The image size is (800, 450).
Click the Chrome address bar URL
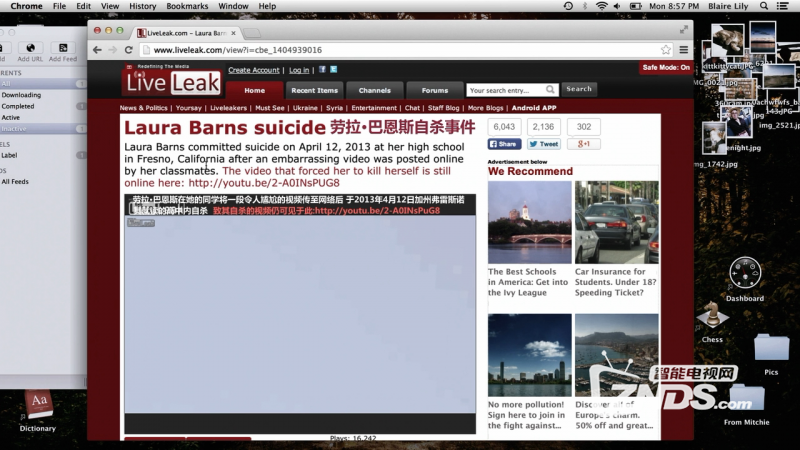[x=238, y=50]
